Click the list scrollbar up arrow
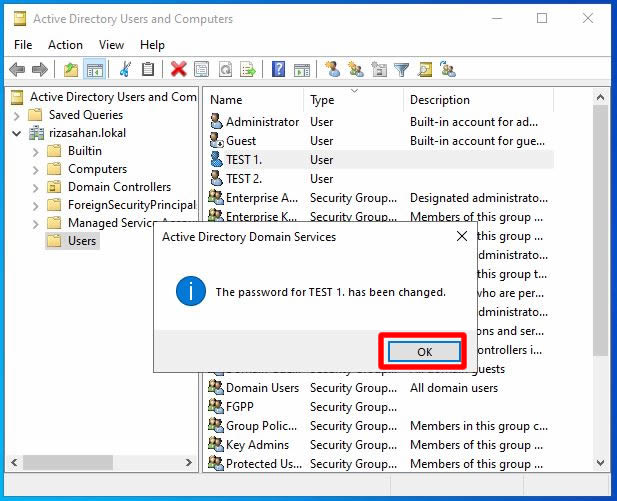The height and width of the screenshot is (501, 617). coord(600,97)
